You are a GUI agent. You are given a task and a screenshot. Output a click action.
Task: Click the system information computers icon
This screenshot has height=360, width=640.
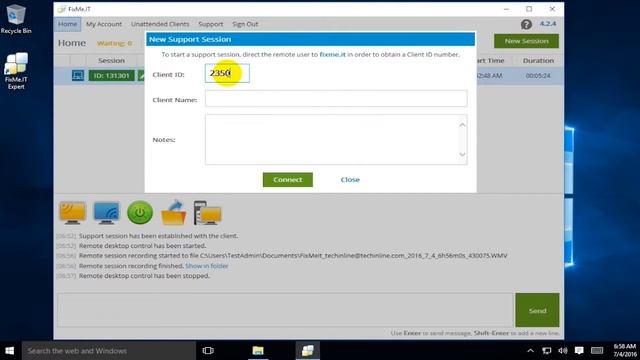point(207,213)
